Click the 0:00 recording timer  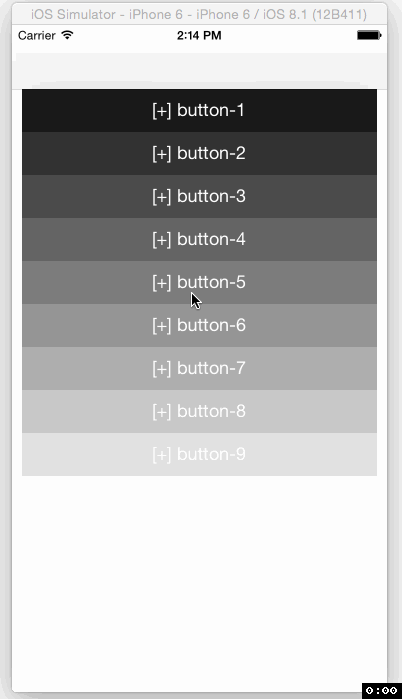[x=381, y=691]
